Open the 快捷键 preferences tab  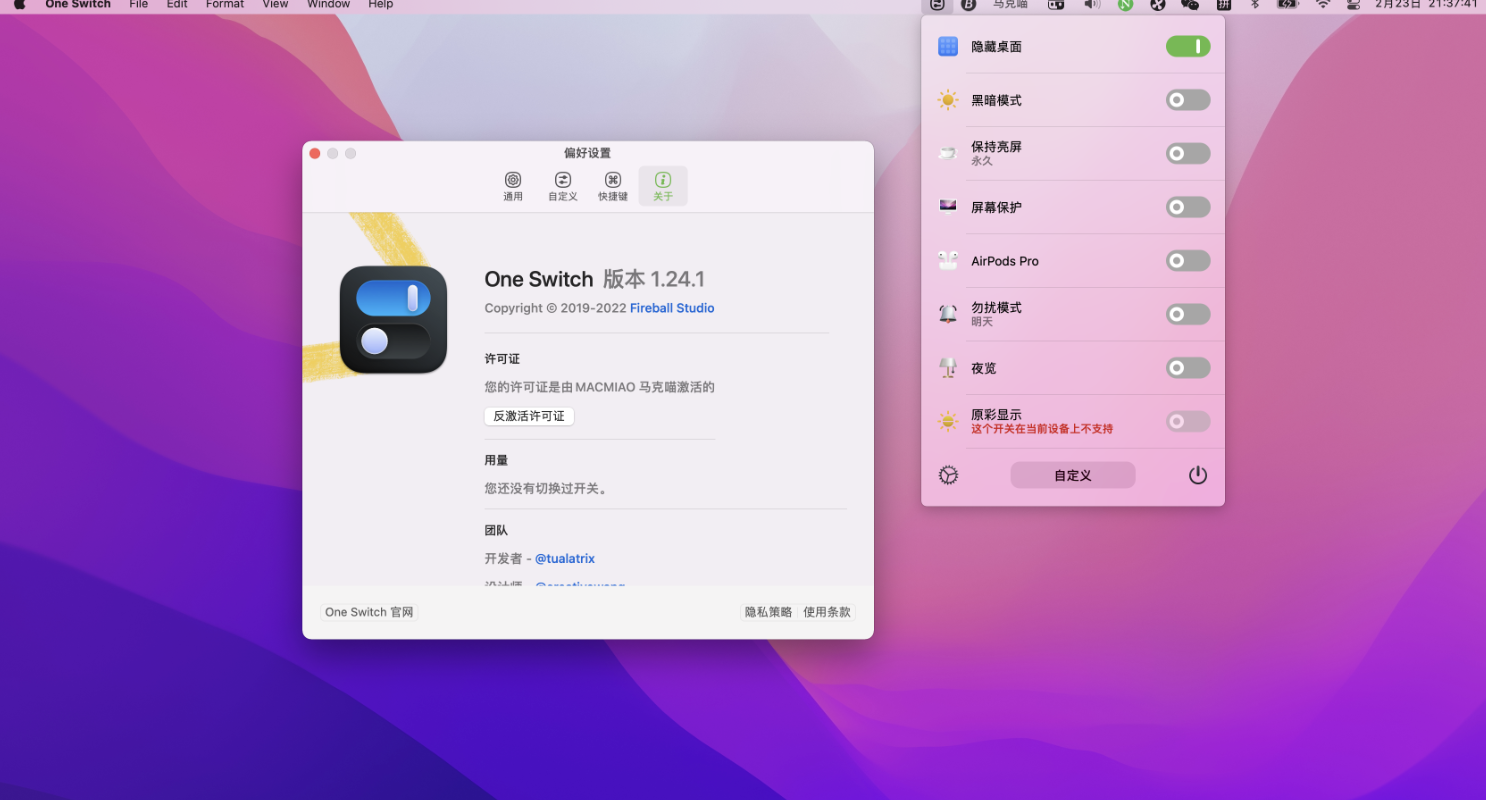tap(613, 186)
